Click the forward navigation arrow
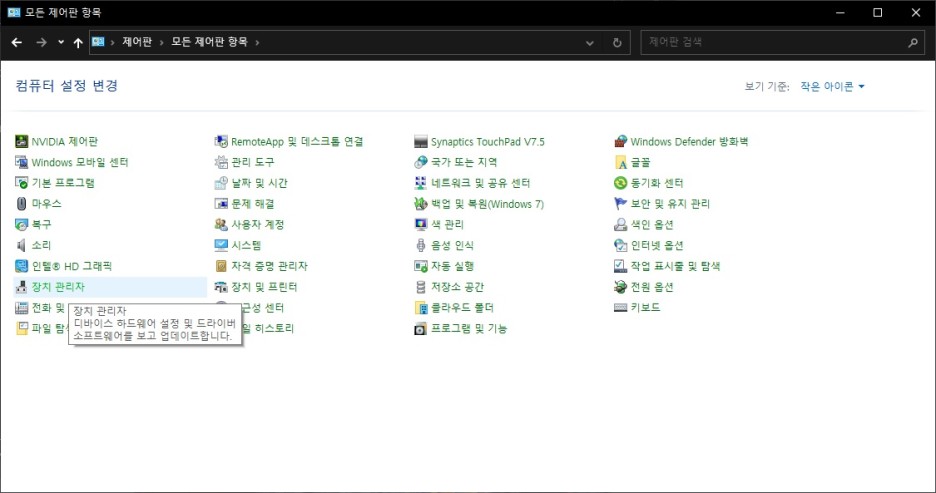 click(x=41, y=42)
